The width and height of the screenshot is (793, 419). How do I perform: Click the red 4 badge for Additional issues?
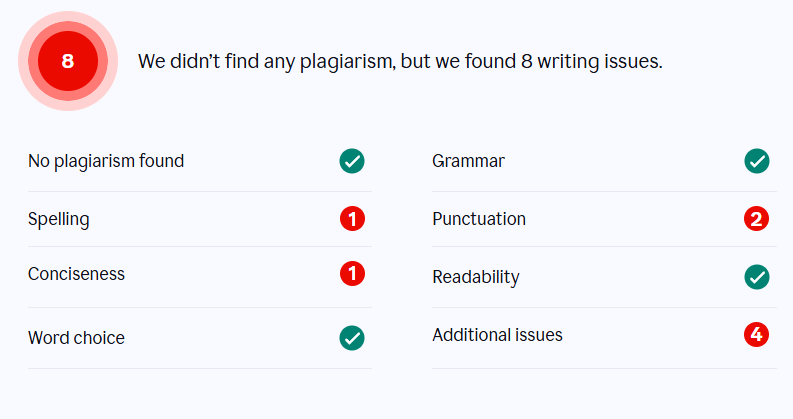756,335
